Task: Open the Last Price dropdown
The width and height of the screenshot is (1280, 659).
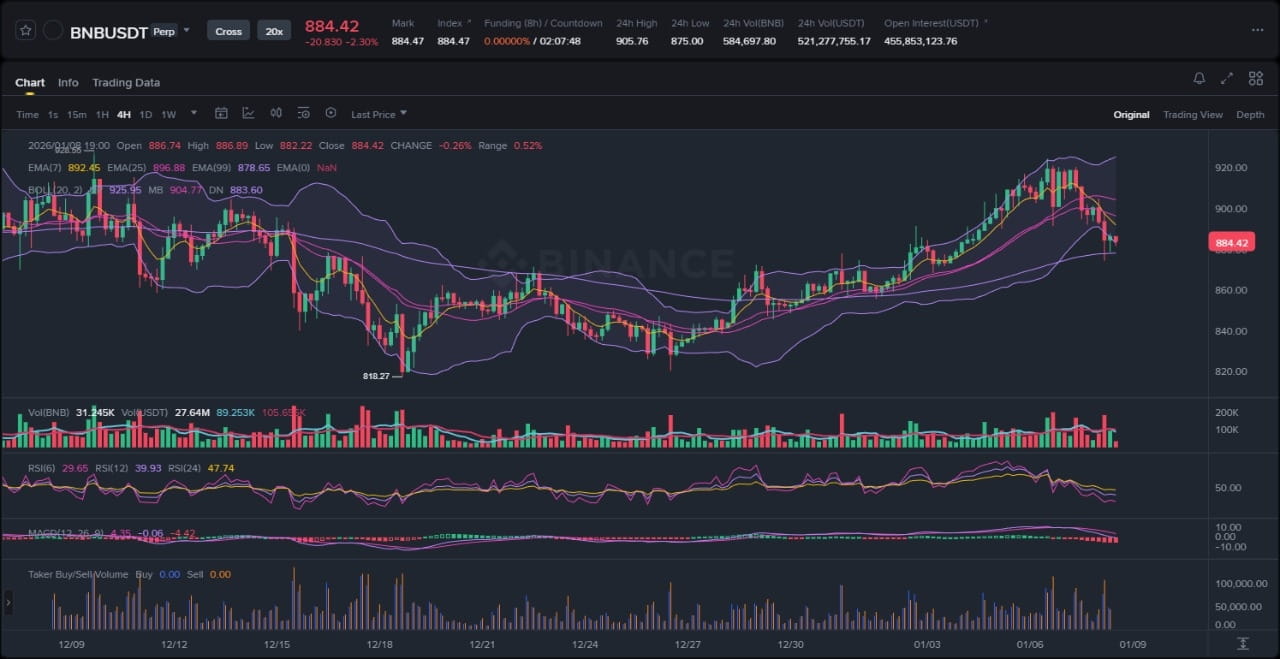Action: [379, 114]
